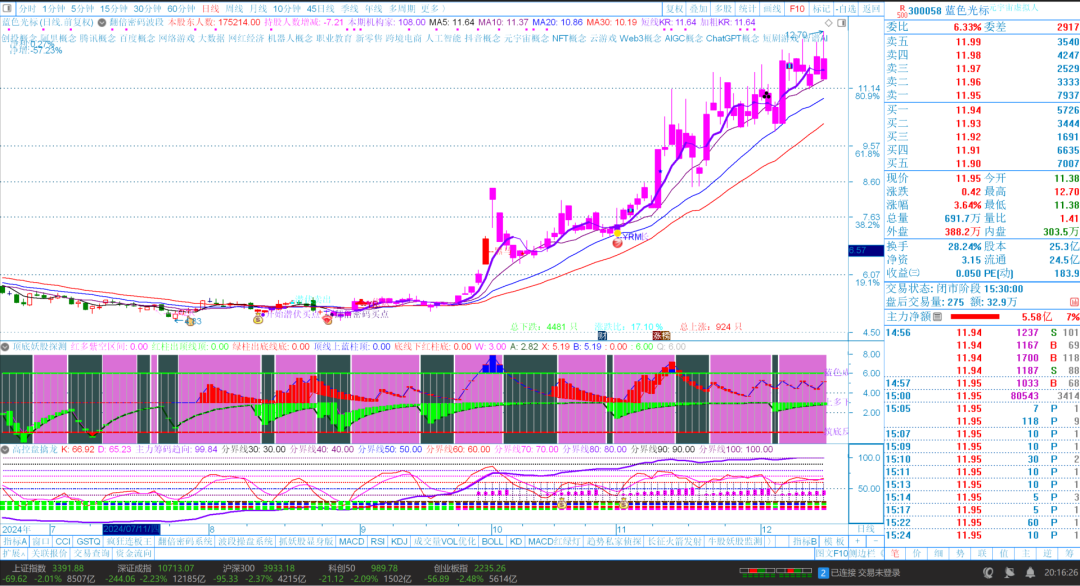Click the 叠加 overlay button
Screen dimensions: 1080x586
[x=698, y=9]
